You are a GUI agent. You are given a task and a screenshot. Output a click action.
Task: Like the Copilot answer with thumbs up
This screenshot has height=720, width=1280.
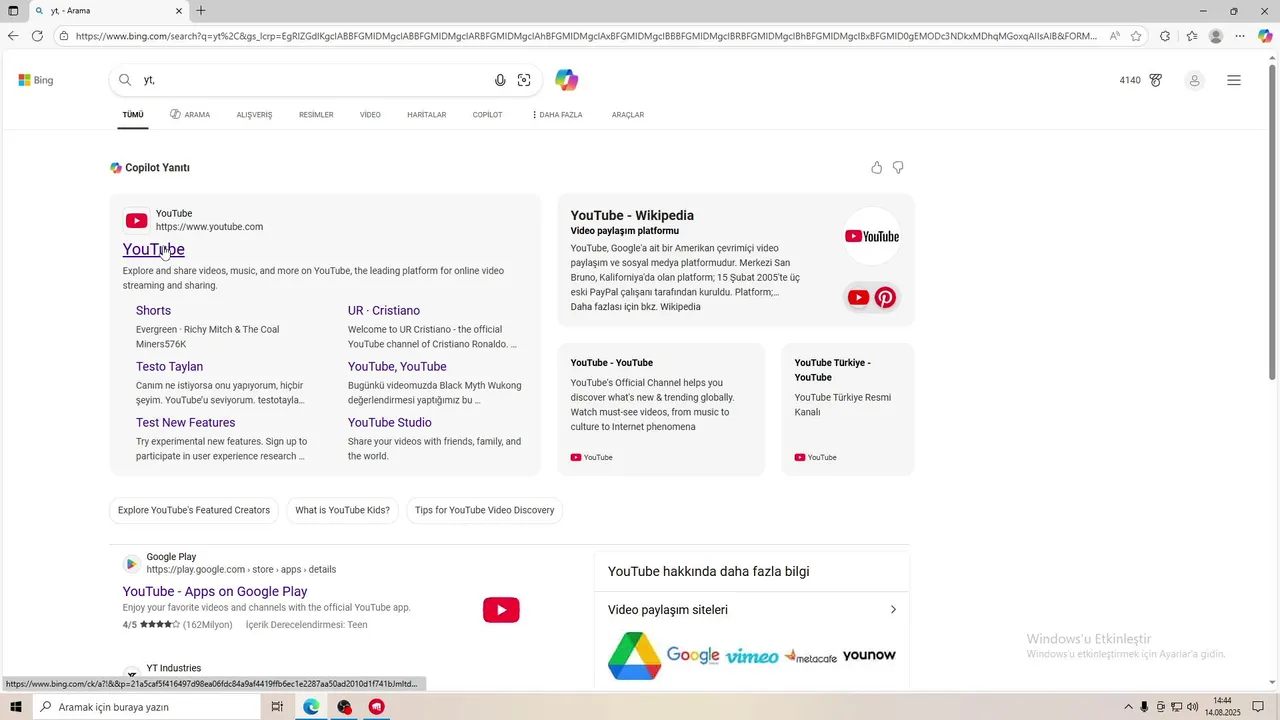[877, 167]
